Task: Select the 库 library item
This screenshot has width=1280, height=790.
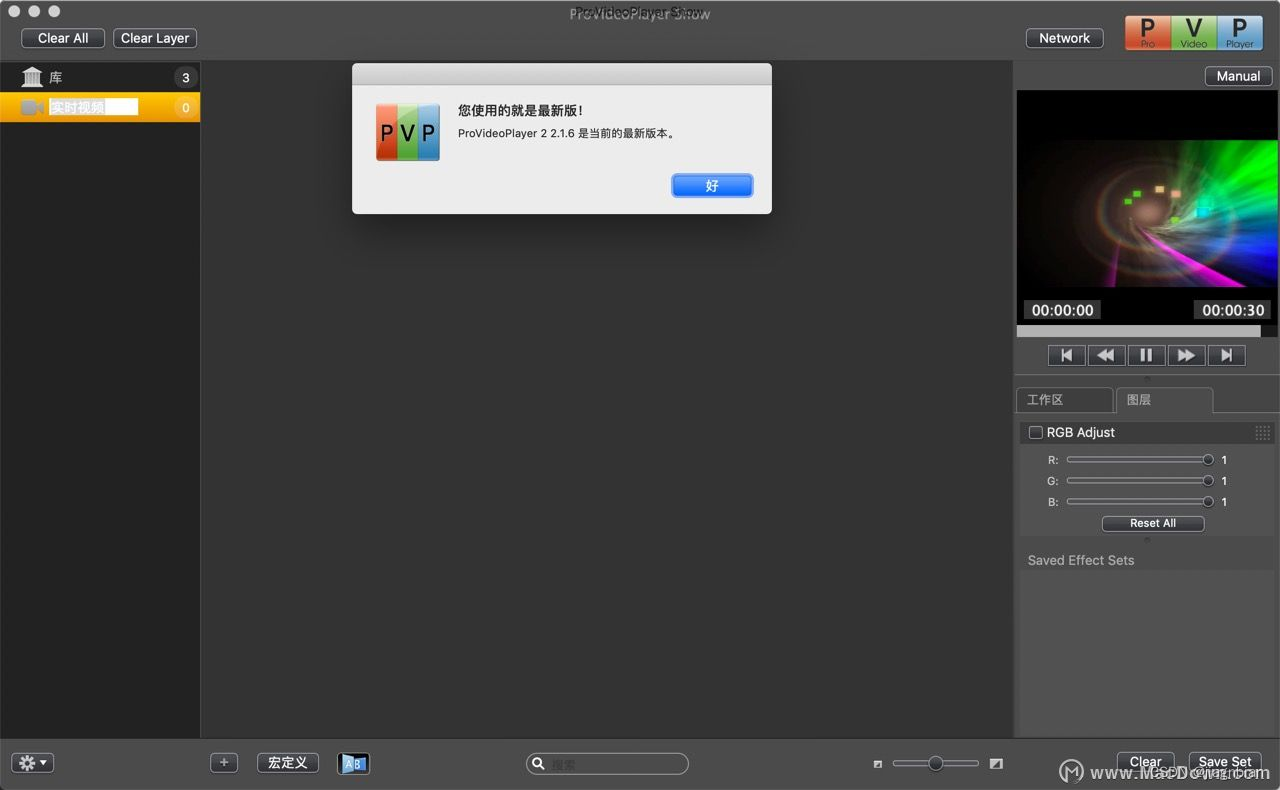Action: [100, 77]
